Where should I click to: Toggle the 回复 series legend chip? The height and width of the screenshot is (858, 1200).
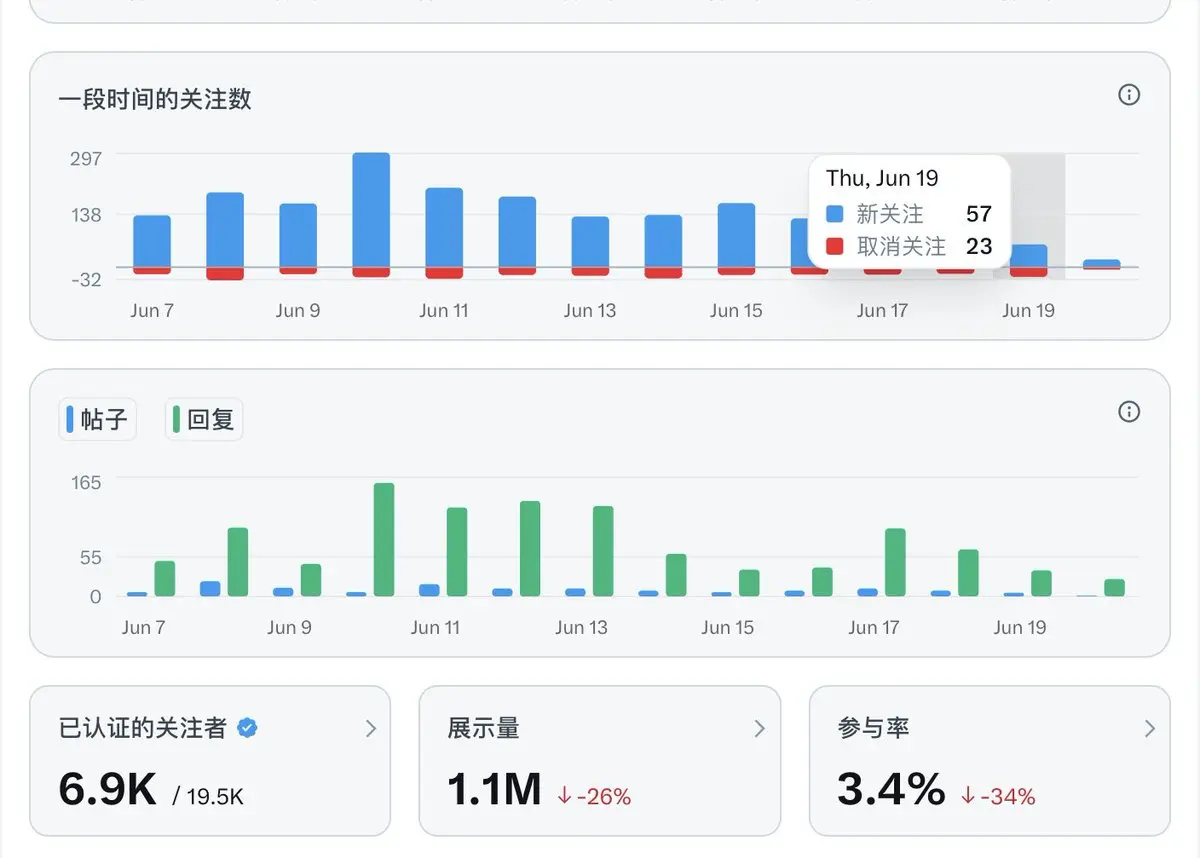(204, 419)
